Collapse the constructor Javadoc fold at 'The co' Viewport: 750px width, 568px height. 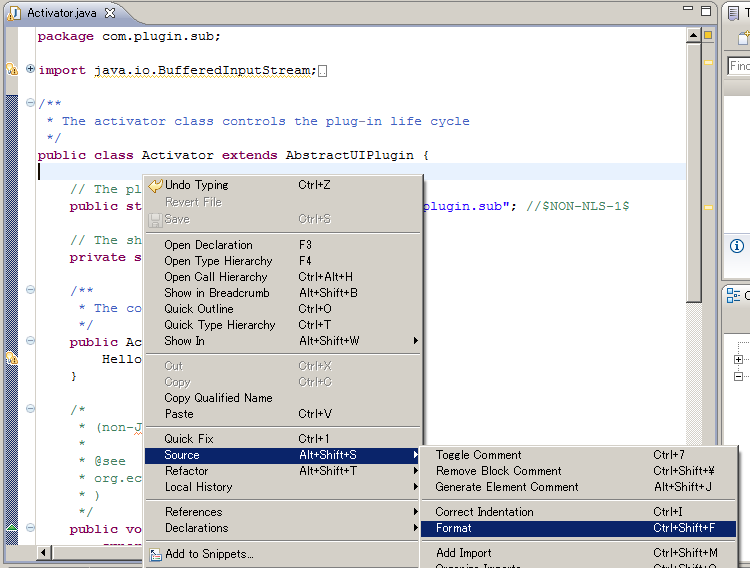[30, 290]
